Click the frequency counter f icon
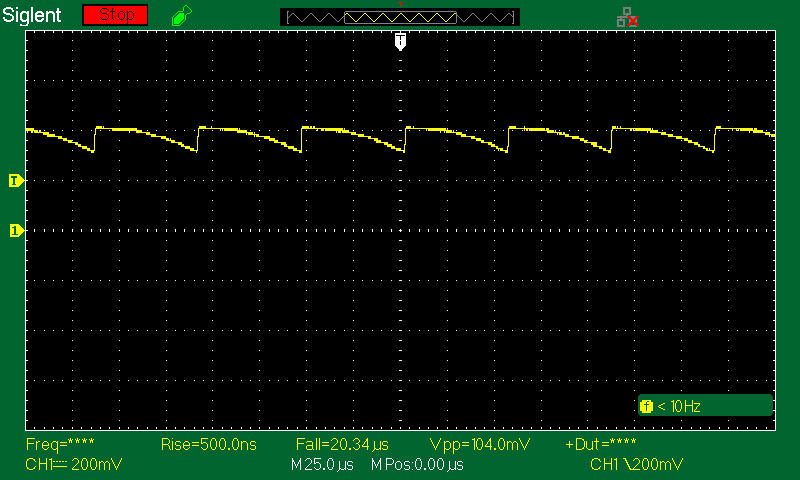800x480 pixels. 646,407
